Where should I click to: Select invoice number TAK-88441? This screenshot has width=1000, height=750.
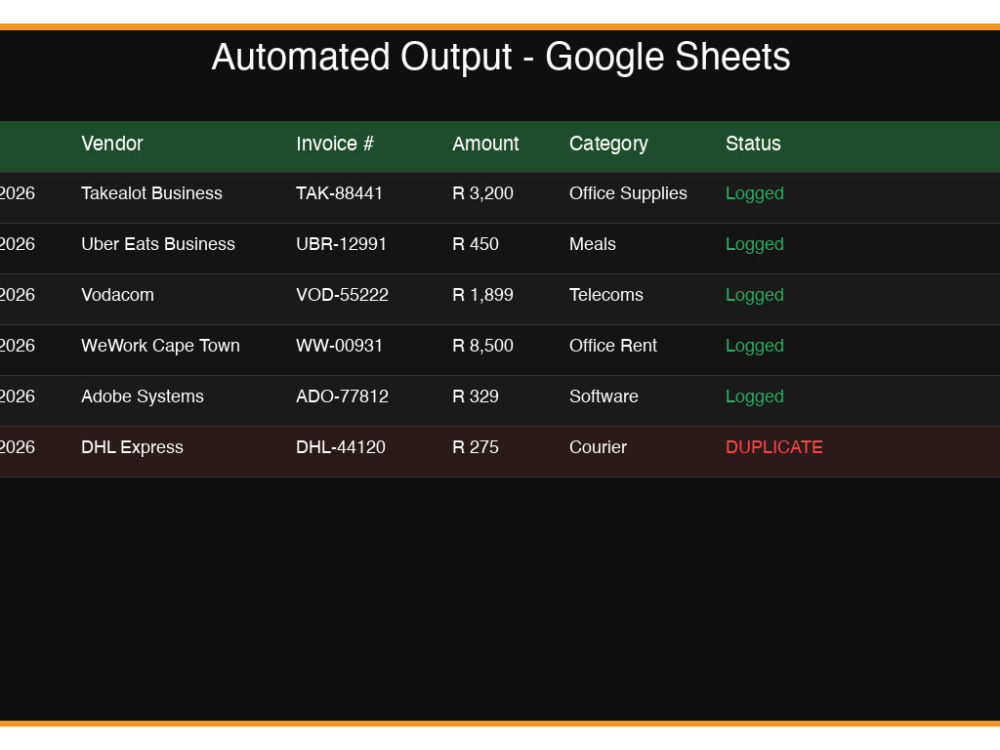pos(339,193)
